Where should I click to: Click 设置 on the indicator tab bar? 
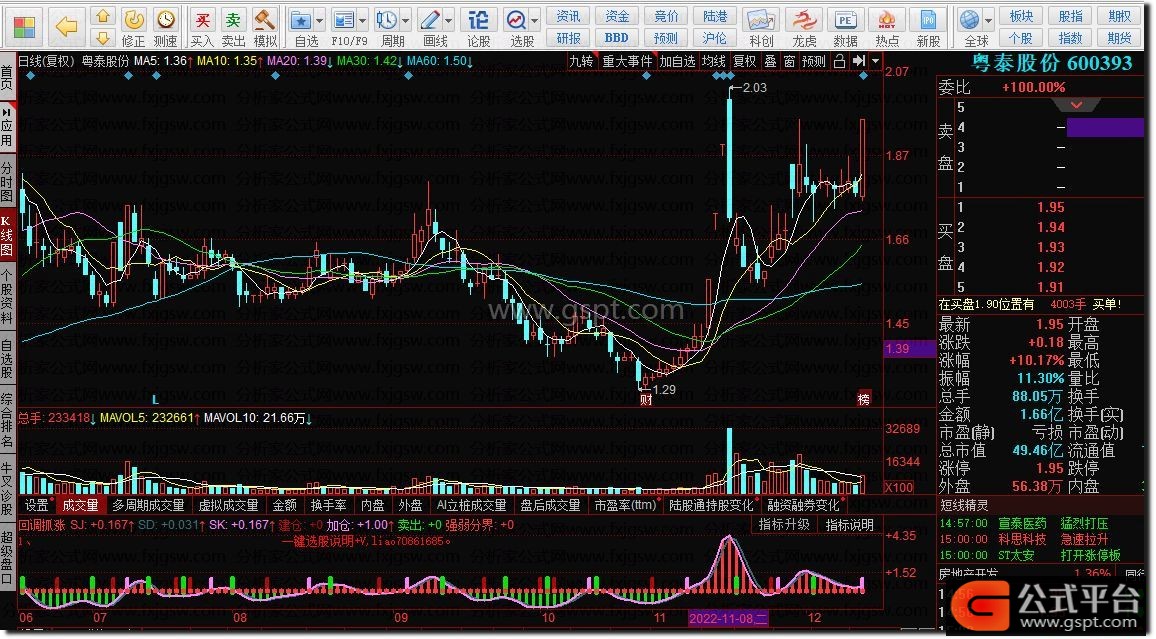36,506
